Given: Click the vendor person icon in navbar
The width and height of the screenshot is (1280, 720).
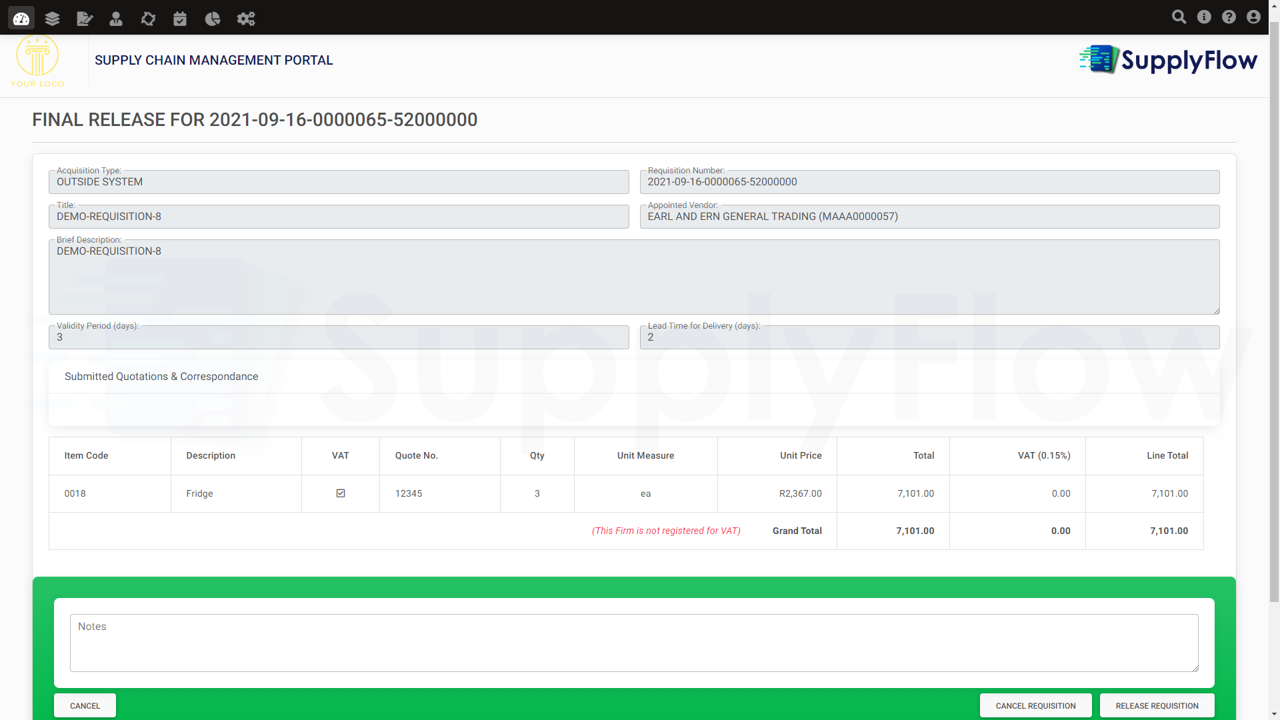Looking at the screenshot, I should [x=116, y=18].
